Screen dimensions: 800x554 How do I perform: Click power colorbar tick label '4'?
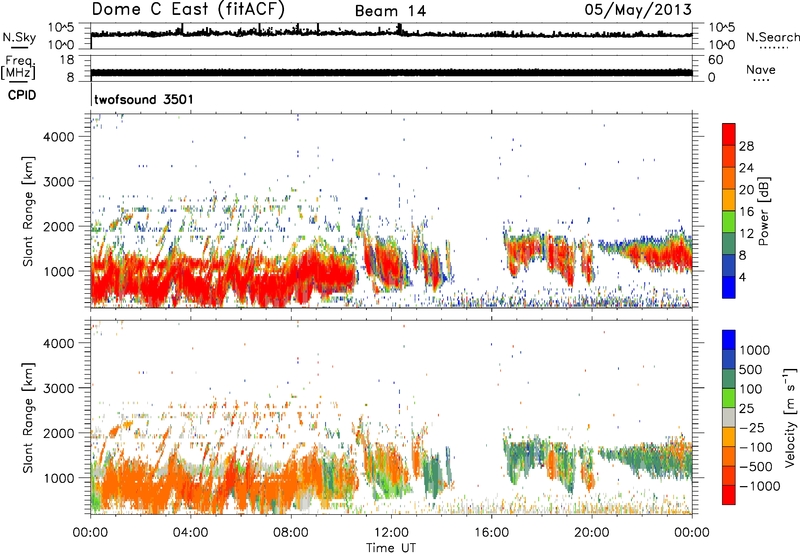point(743,277)
